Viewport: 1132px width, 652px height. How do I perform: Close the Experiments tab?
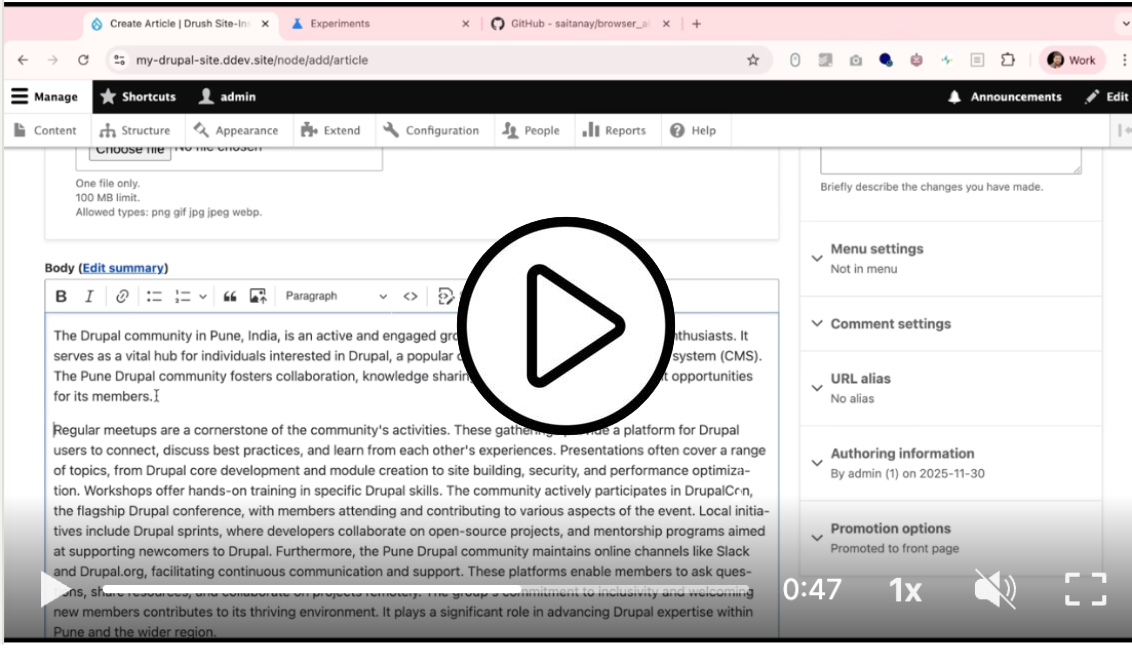click(x=466, y=24)
